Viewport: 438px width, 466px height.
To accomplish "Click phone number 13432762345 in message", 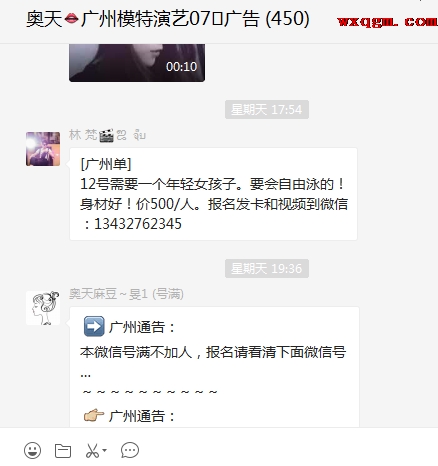I will 138,224.
